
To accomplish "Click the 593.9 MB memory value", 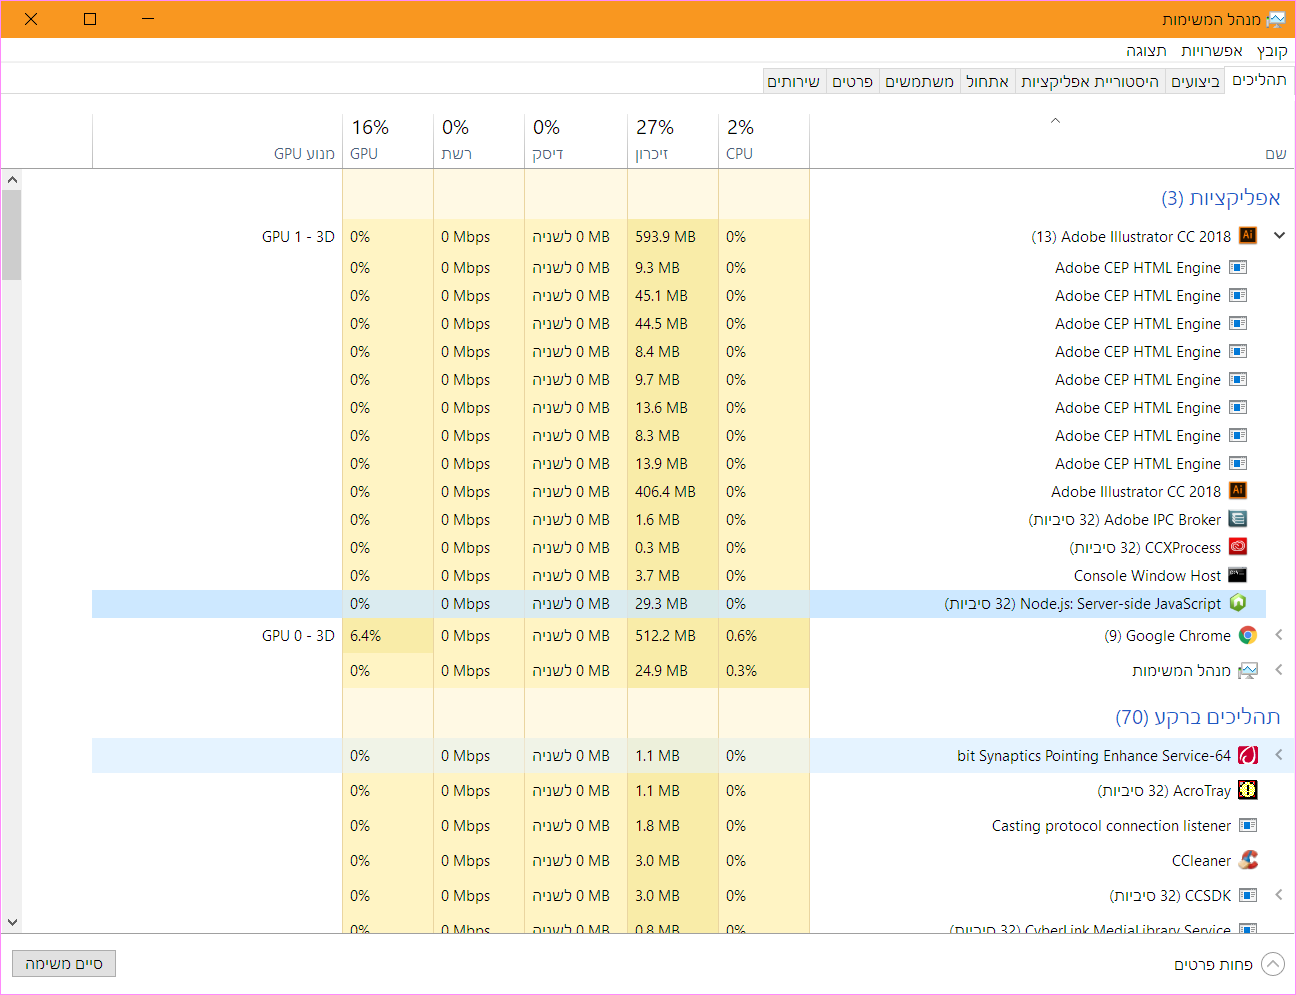I will (x=665, y=237).
